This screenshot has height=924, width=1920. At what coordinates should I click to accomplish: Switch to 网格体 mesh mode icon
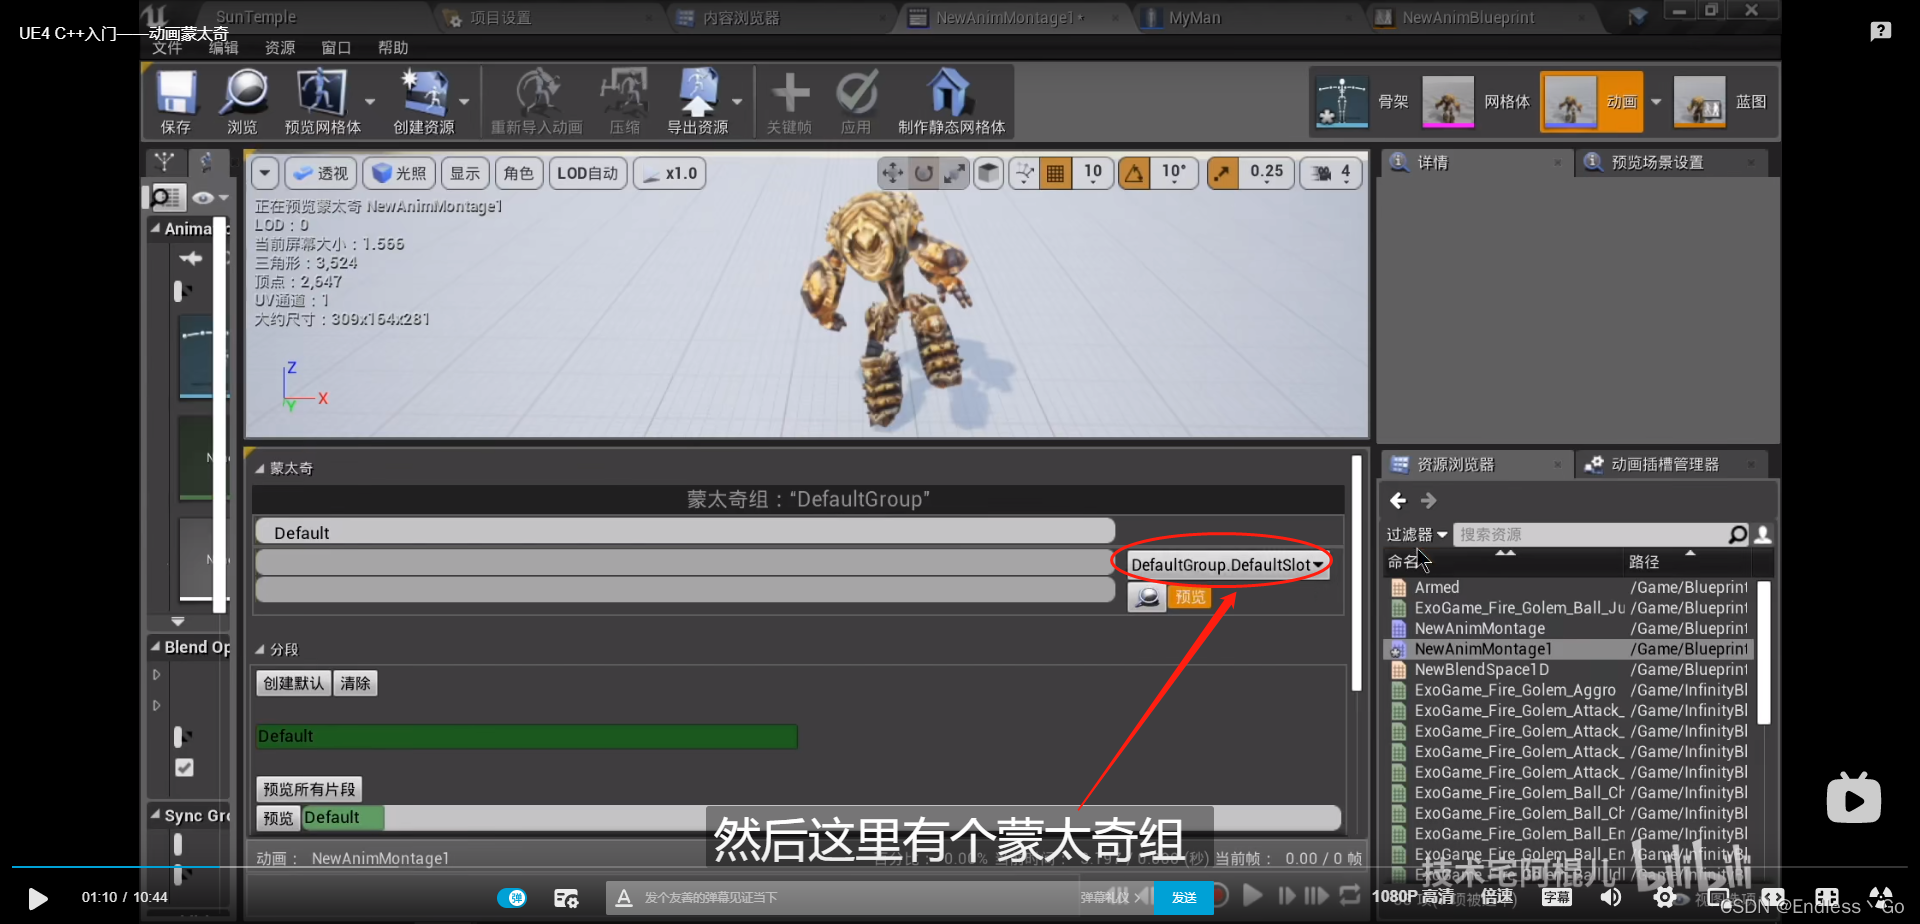(1448, 101)
